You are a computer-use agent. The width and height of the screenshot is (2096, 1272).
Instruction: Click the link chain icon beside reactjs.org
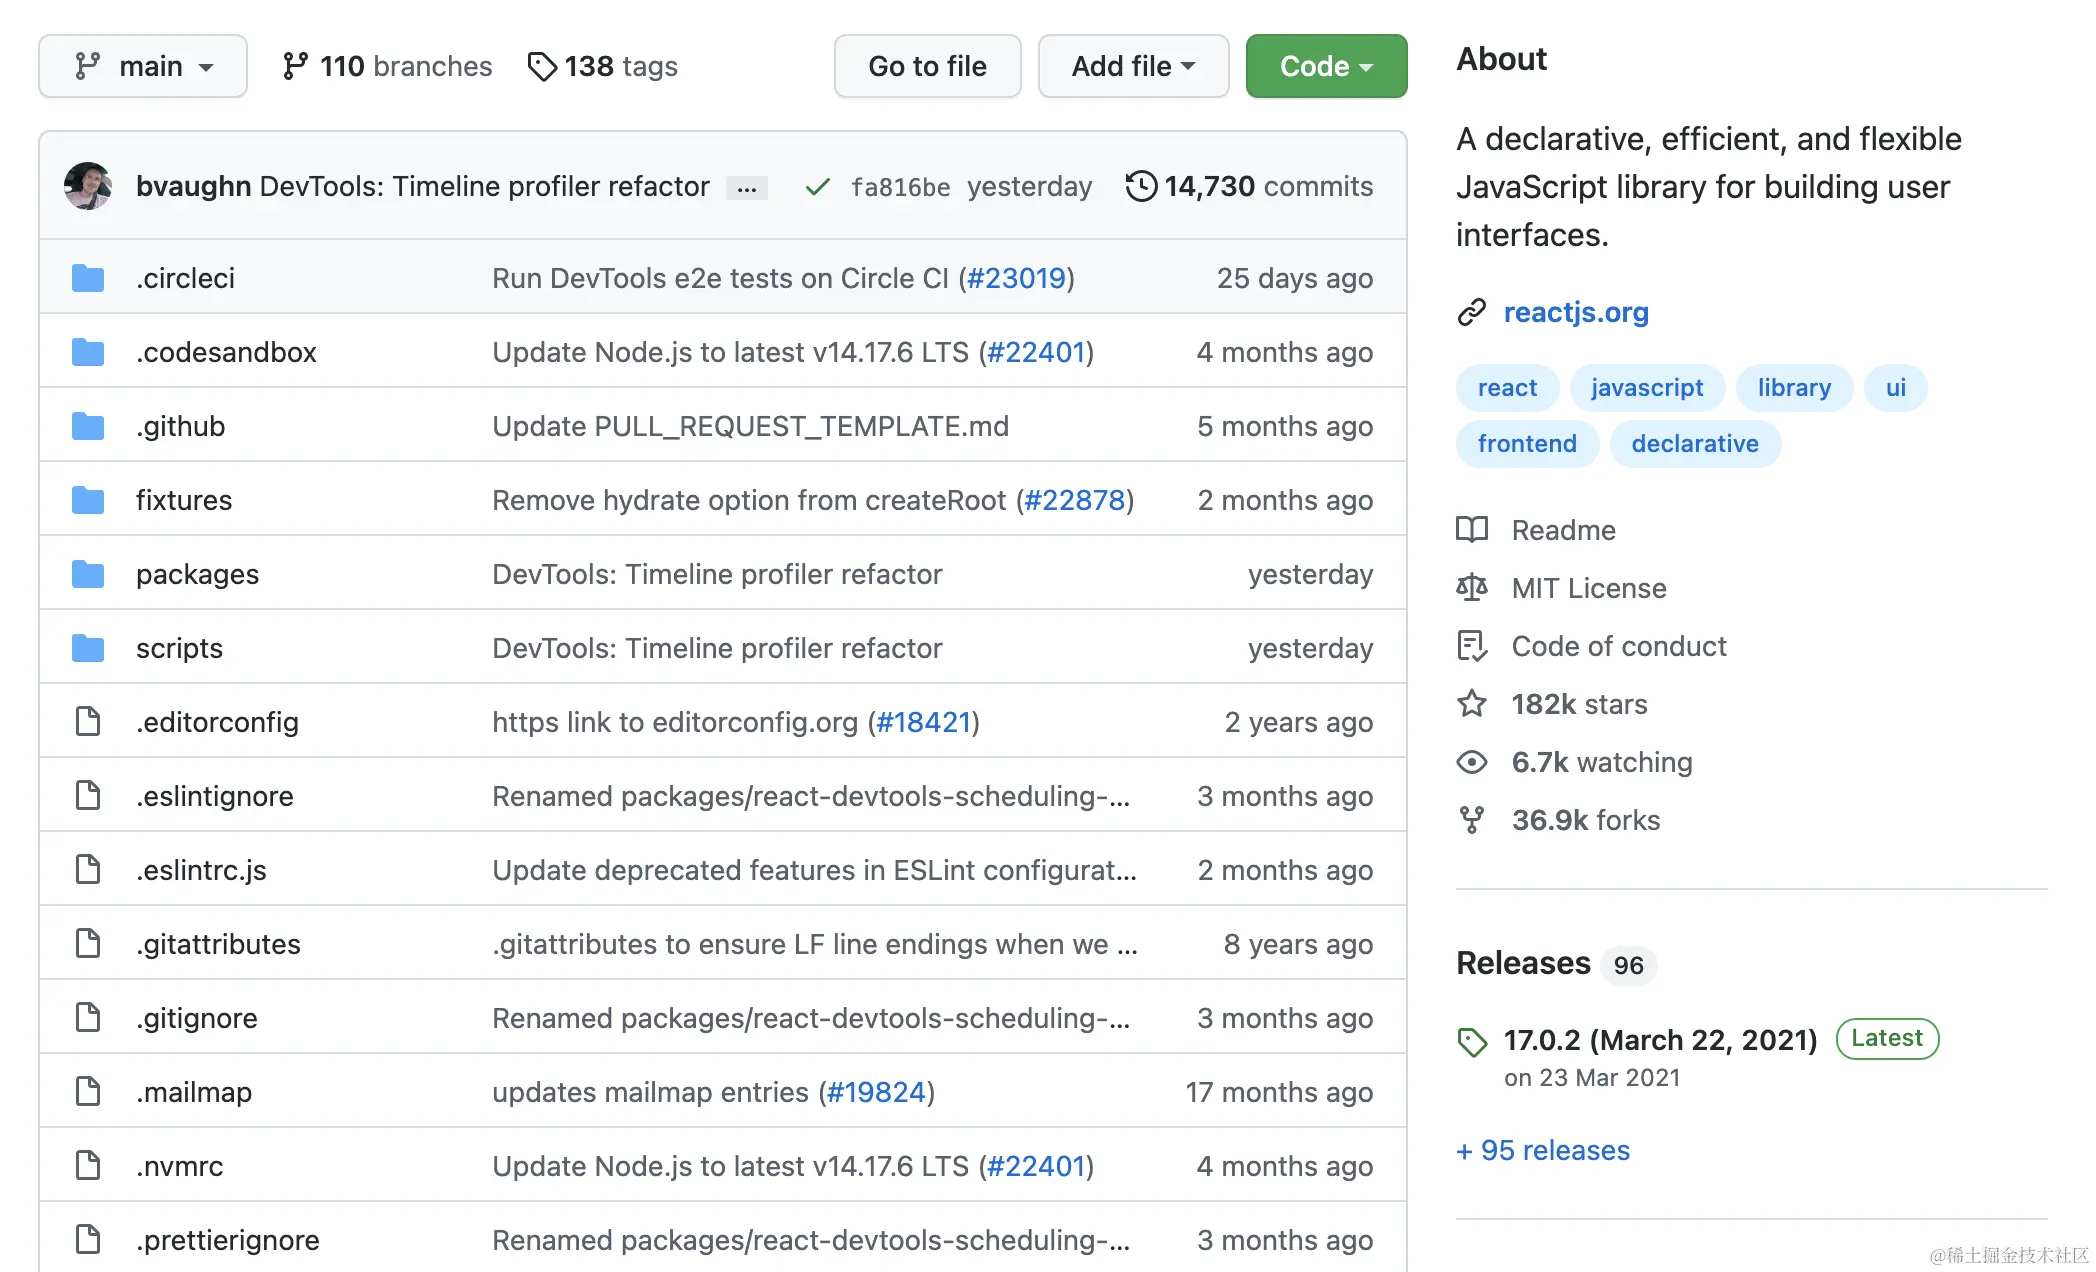(x=1472, y=312)
